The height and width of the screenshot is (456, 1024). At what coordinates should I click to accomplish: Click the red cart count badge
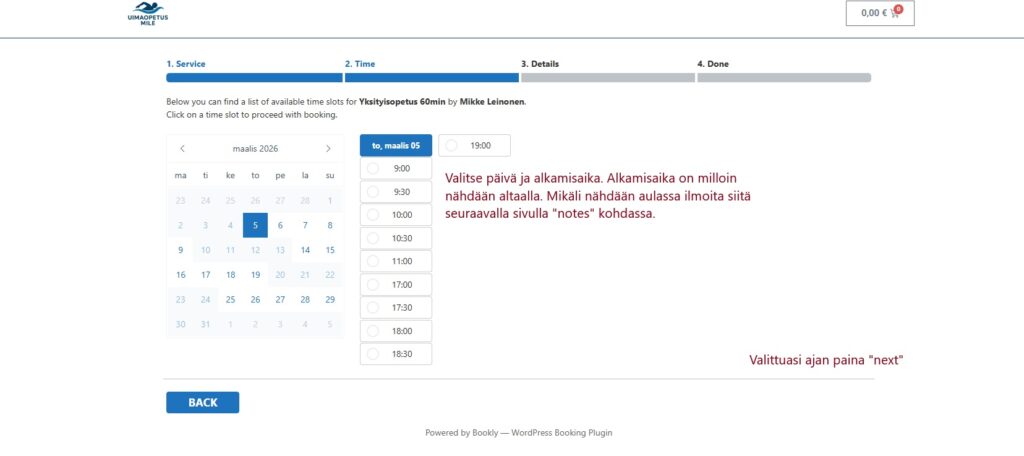click(898, 8)
